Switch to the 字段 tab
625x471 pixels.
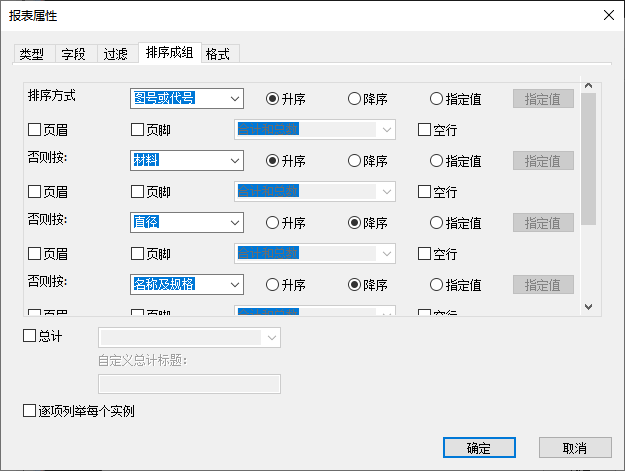point(73,54)
